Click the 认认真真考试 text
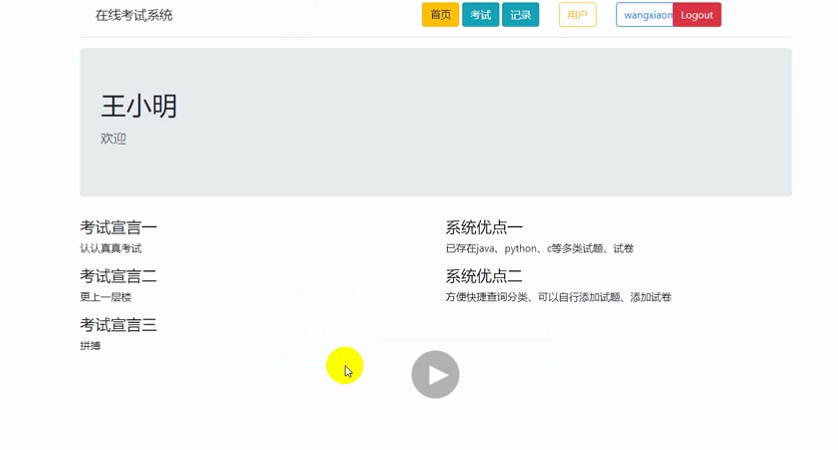The width and height of the screenshot is (838, 450). point(111,248)
